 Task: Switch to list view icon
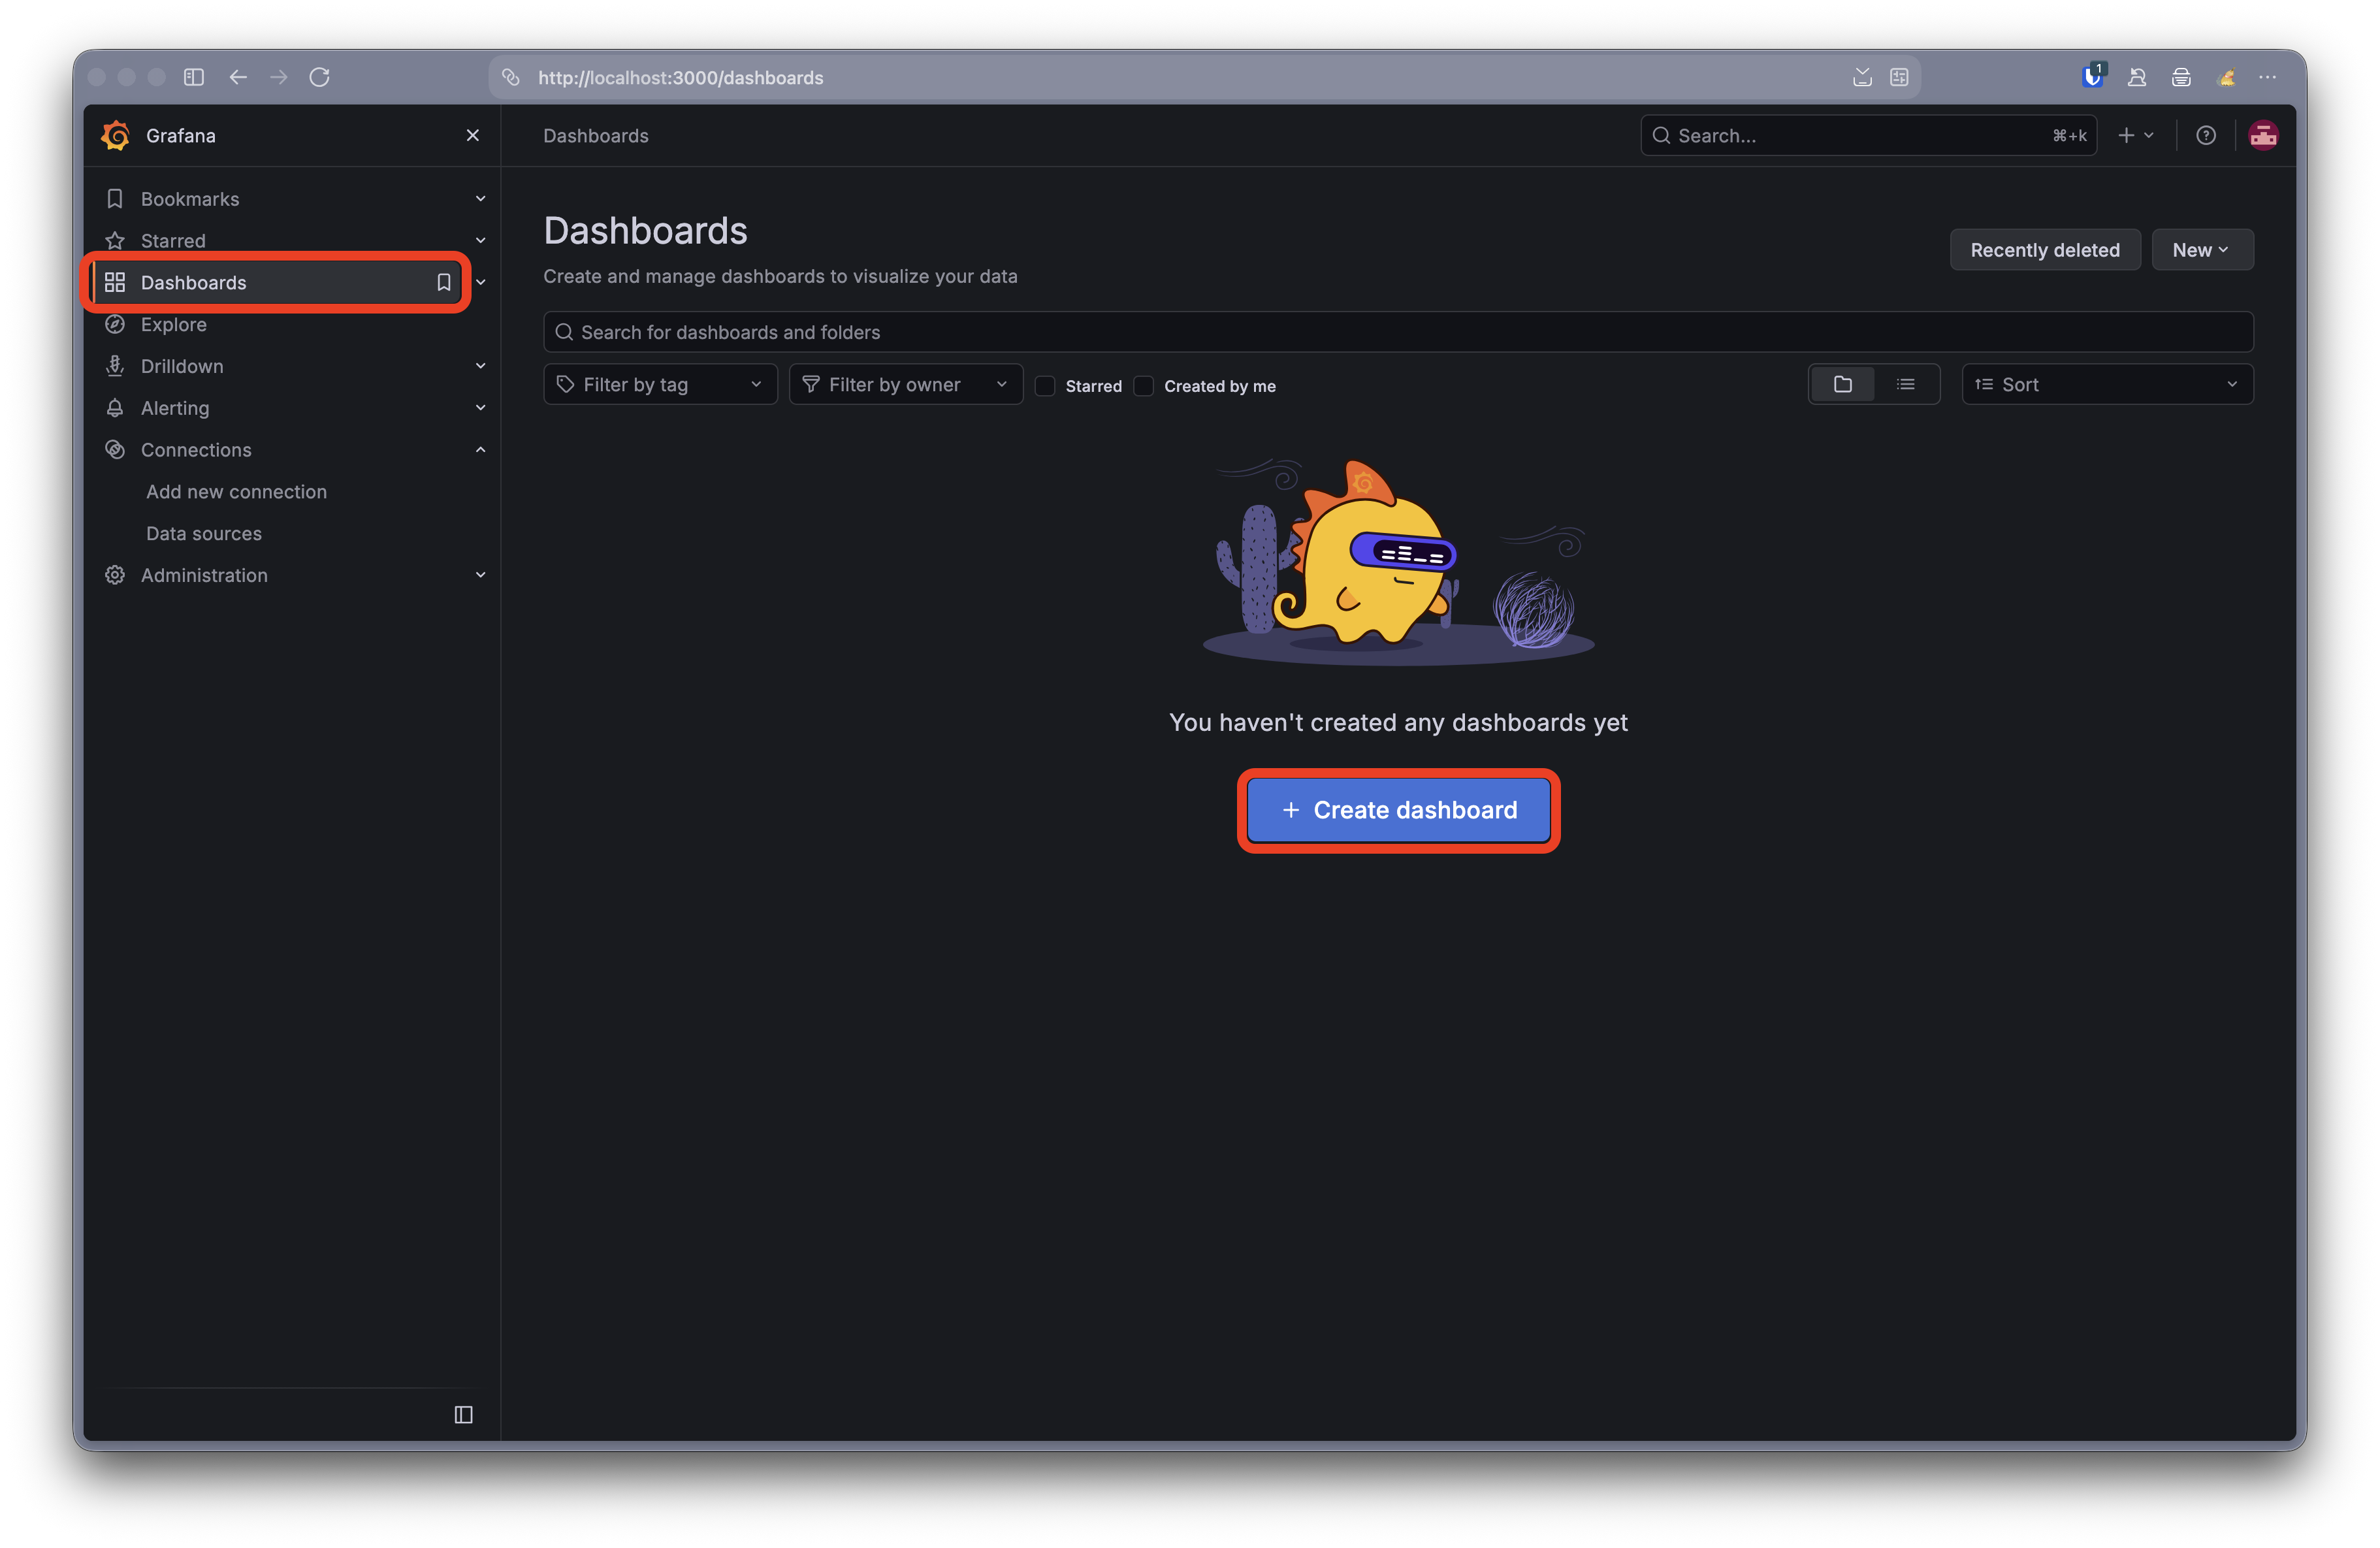1906,385
